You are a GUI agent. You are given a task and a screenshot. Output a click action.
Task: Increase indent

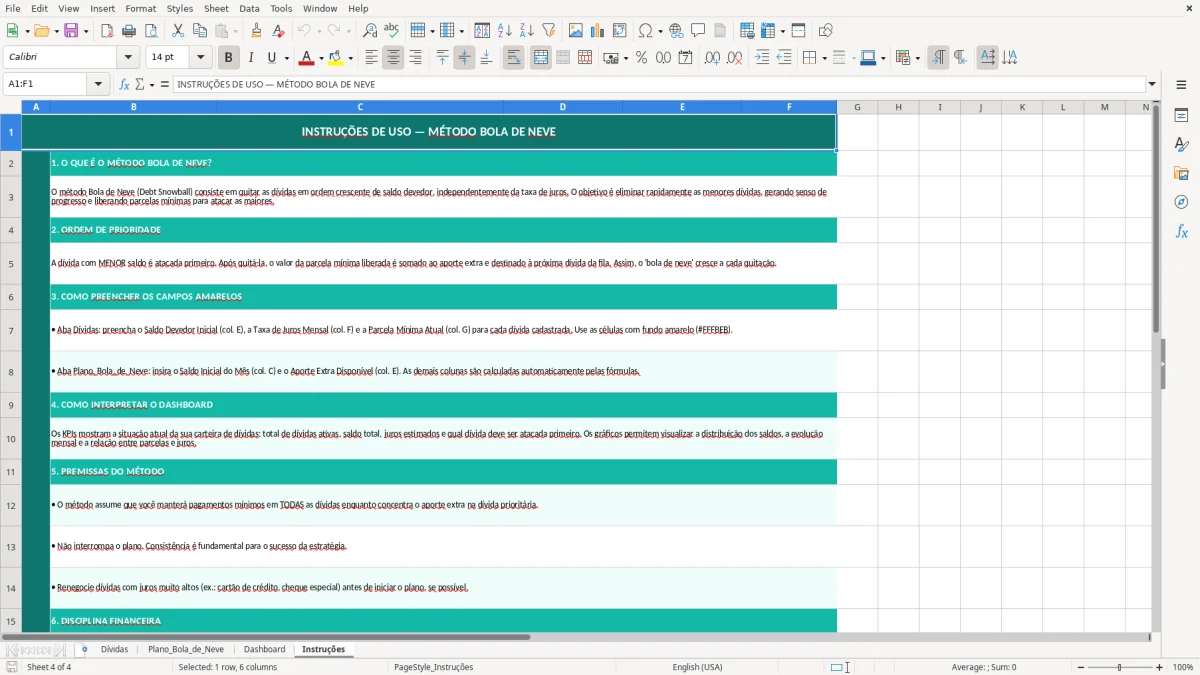[x=762, y=58]
